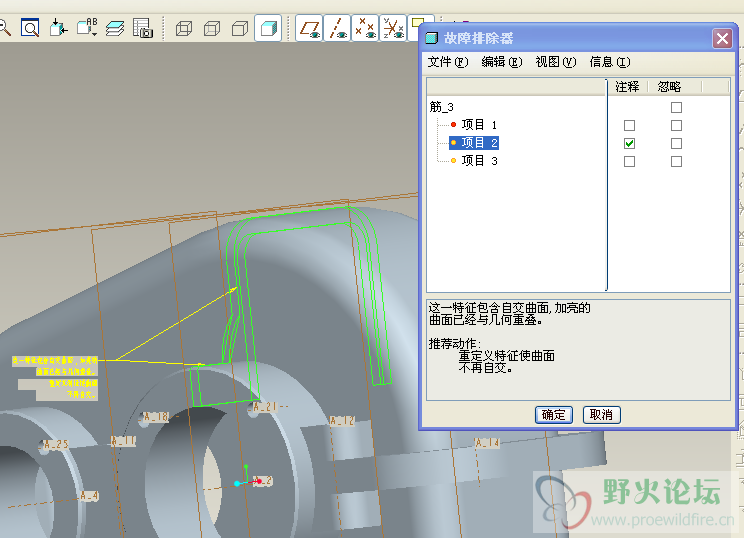Toggle coordinate systems display
744x538 pixels.
[393, 28]
